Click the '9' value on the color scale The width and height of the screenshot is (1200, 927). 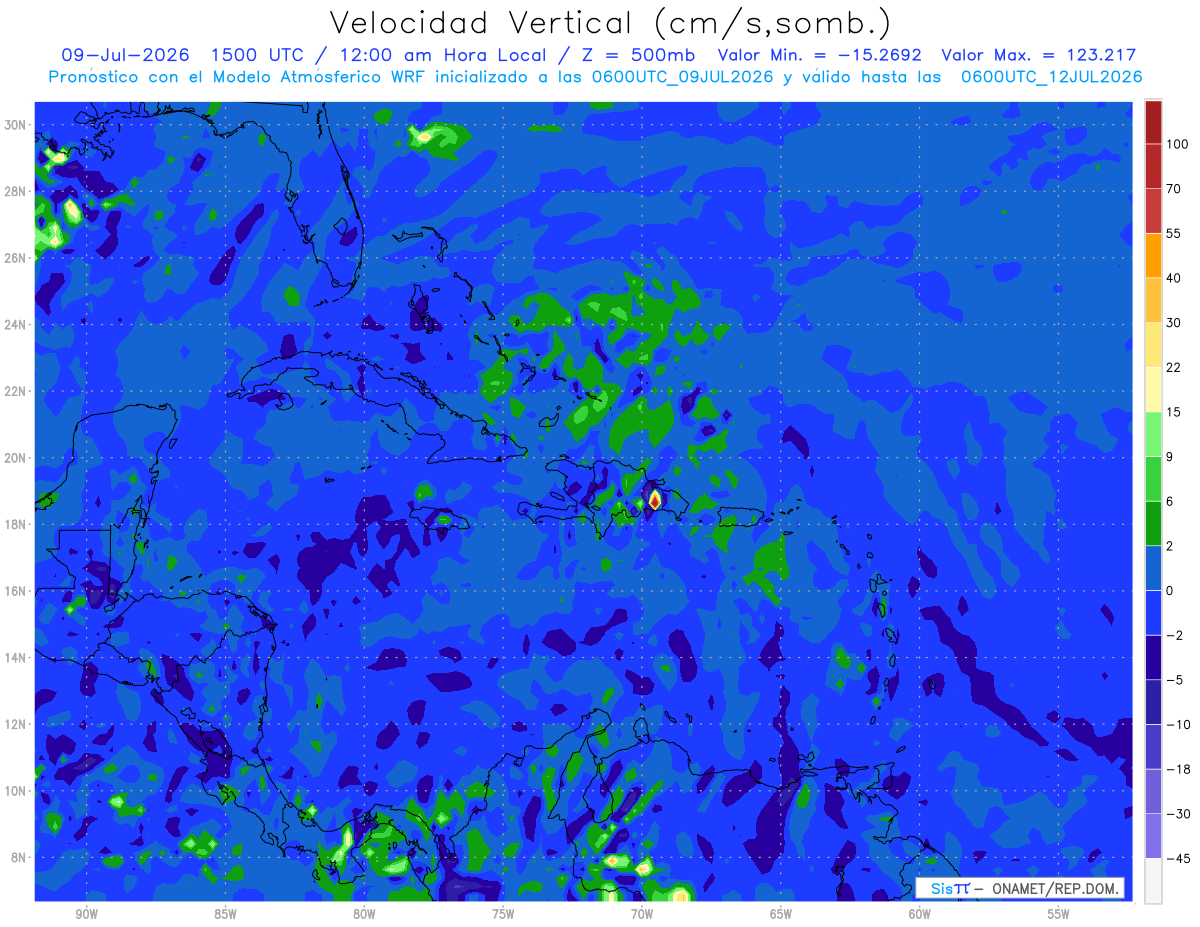tap(1170, 456)
